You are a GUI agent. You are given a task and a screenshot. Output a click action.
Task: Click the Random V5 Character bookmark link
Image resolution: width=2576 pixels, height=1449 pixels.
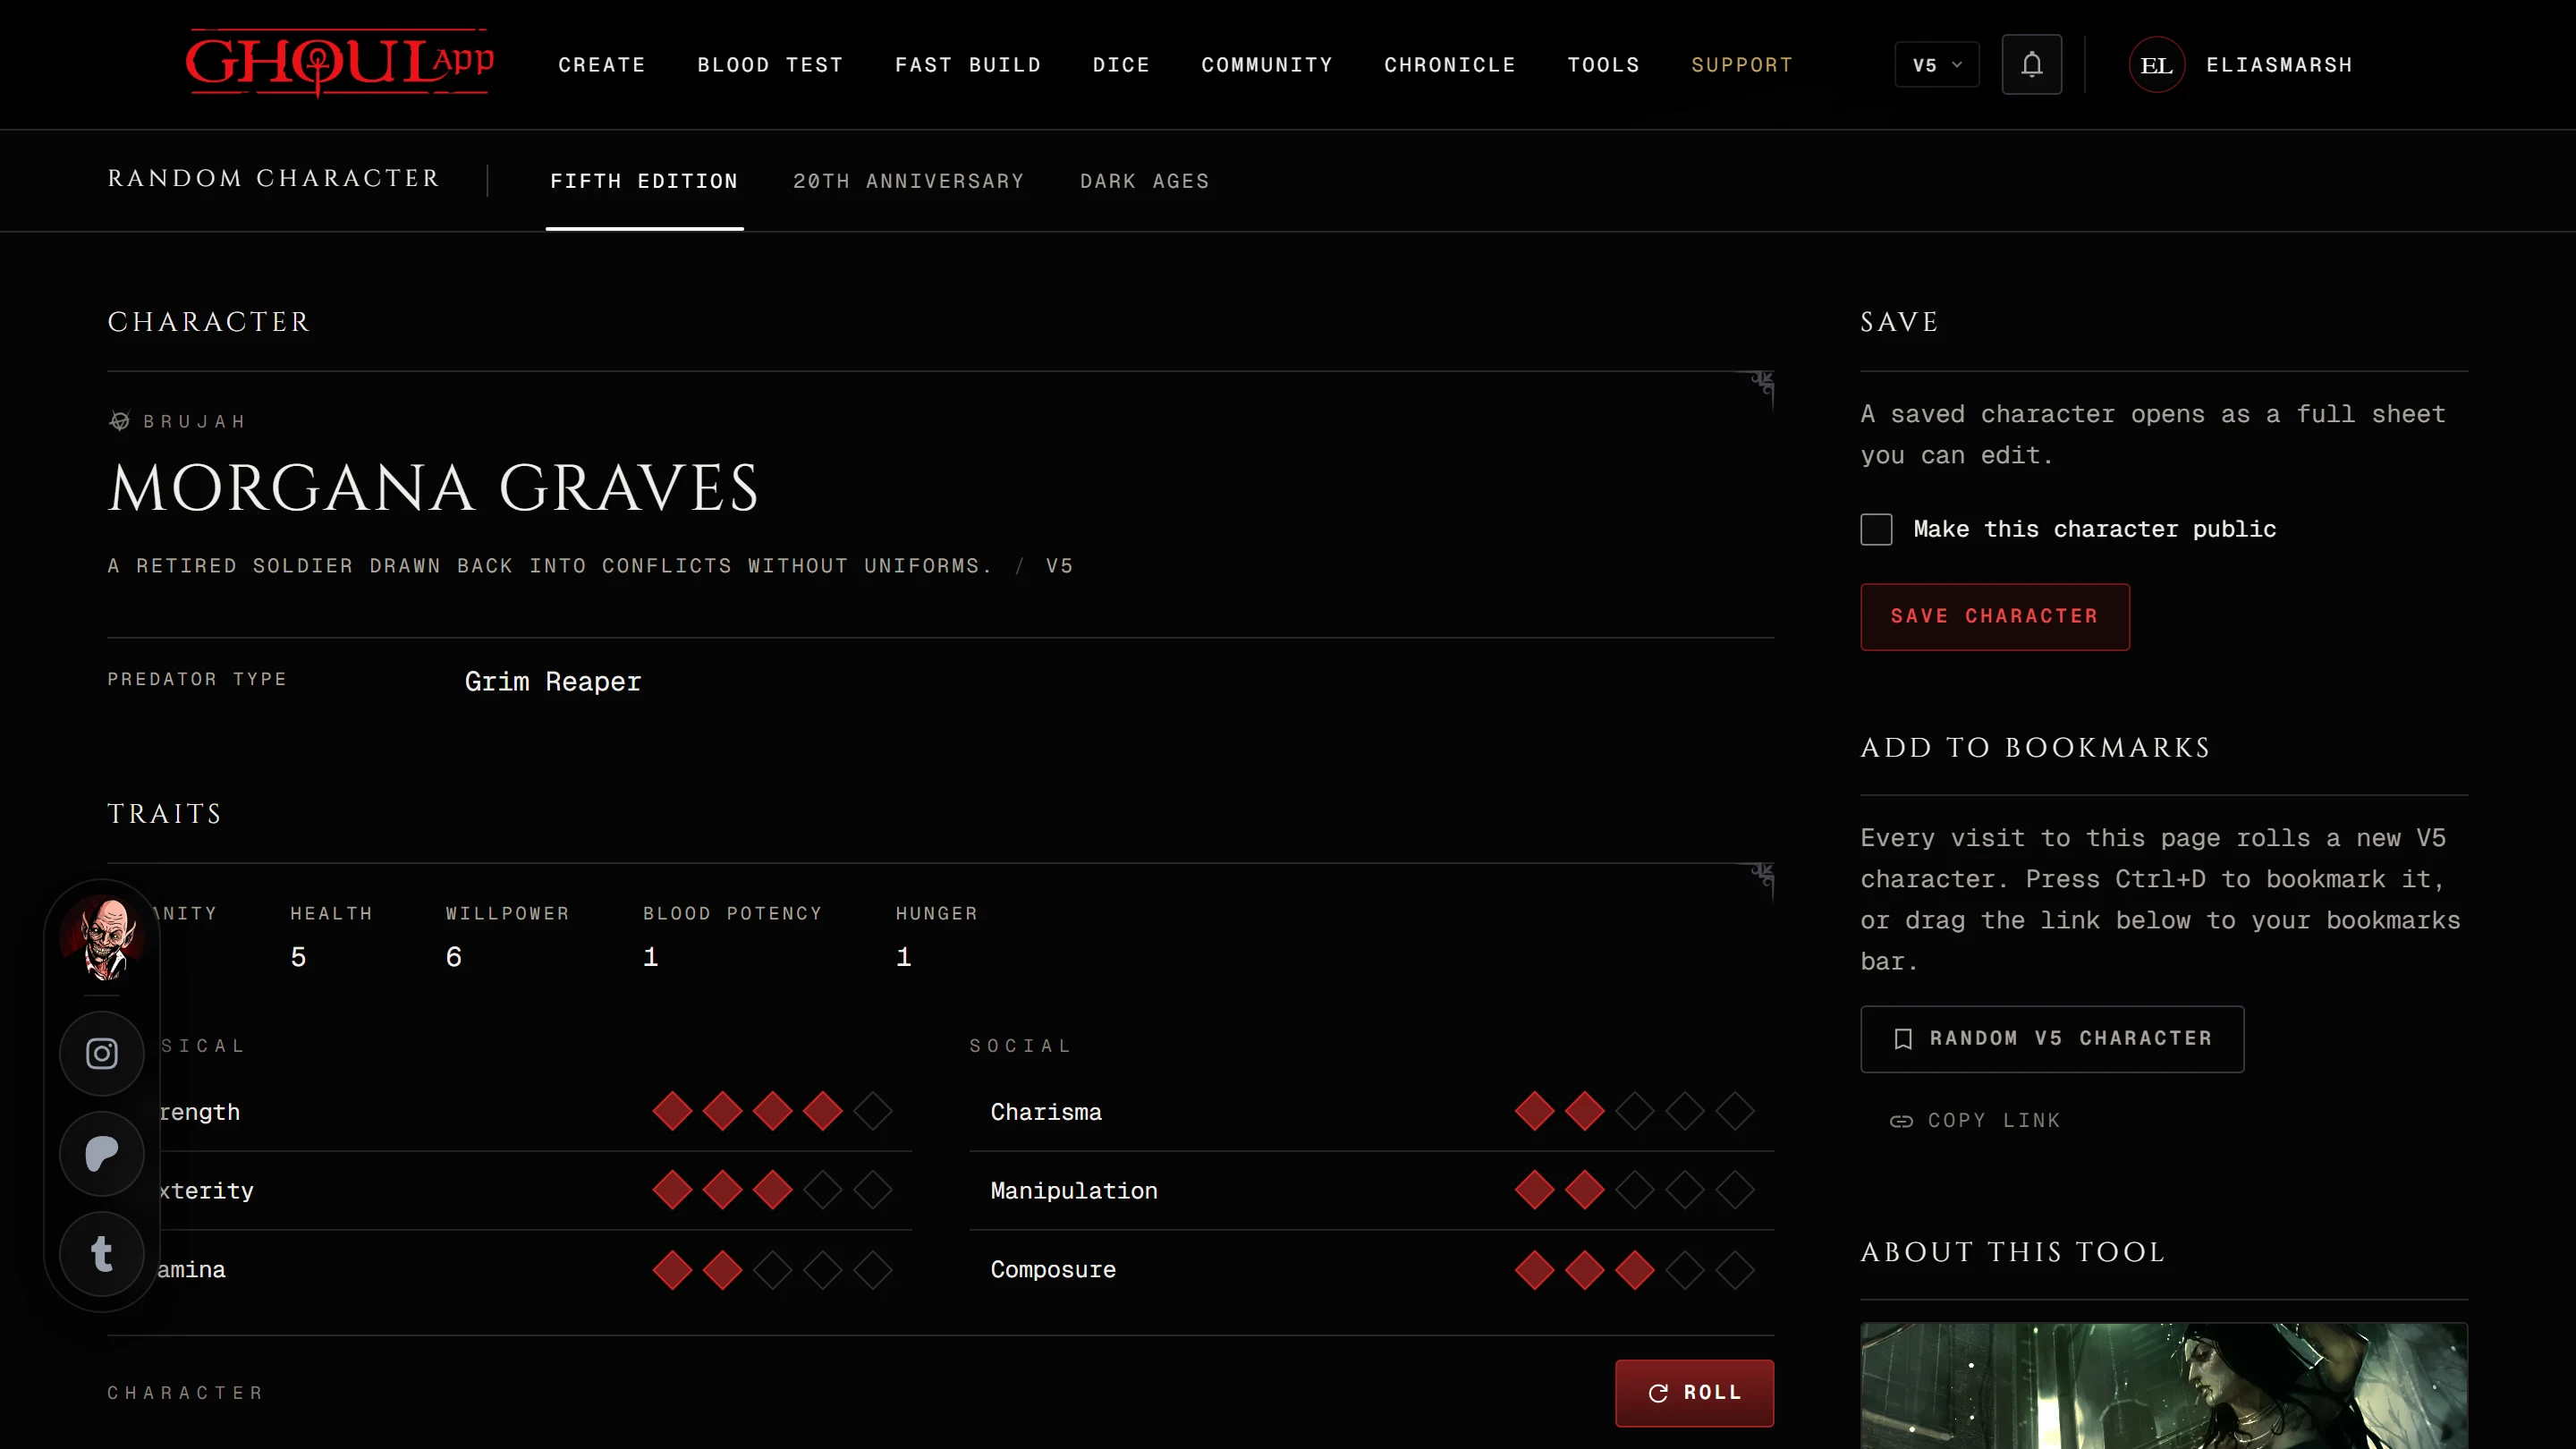coord(2051,1038)
